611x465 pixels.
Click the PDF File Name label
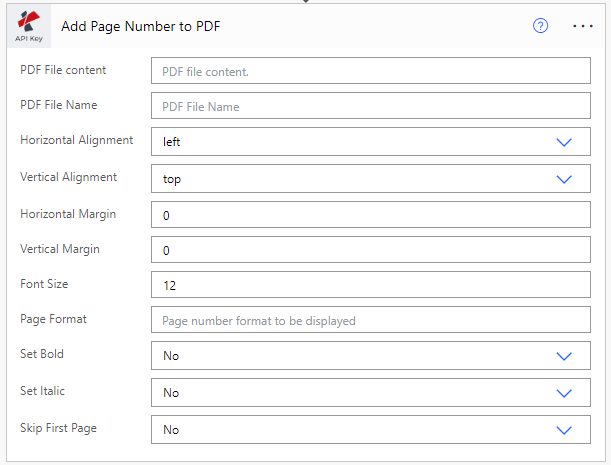click(59, 105)
